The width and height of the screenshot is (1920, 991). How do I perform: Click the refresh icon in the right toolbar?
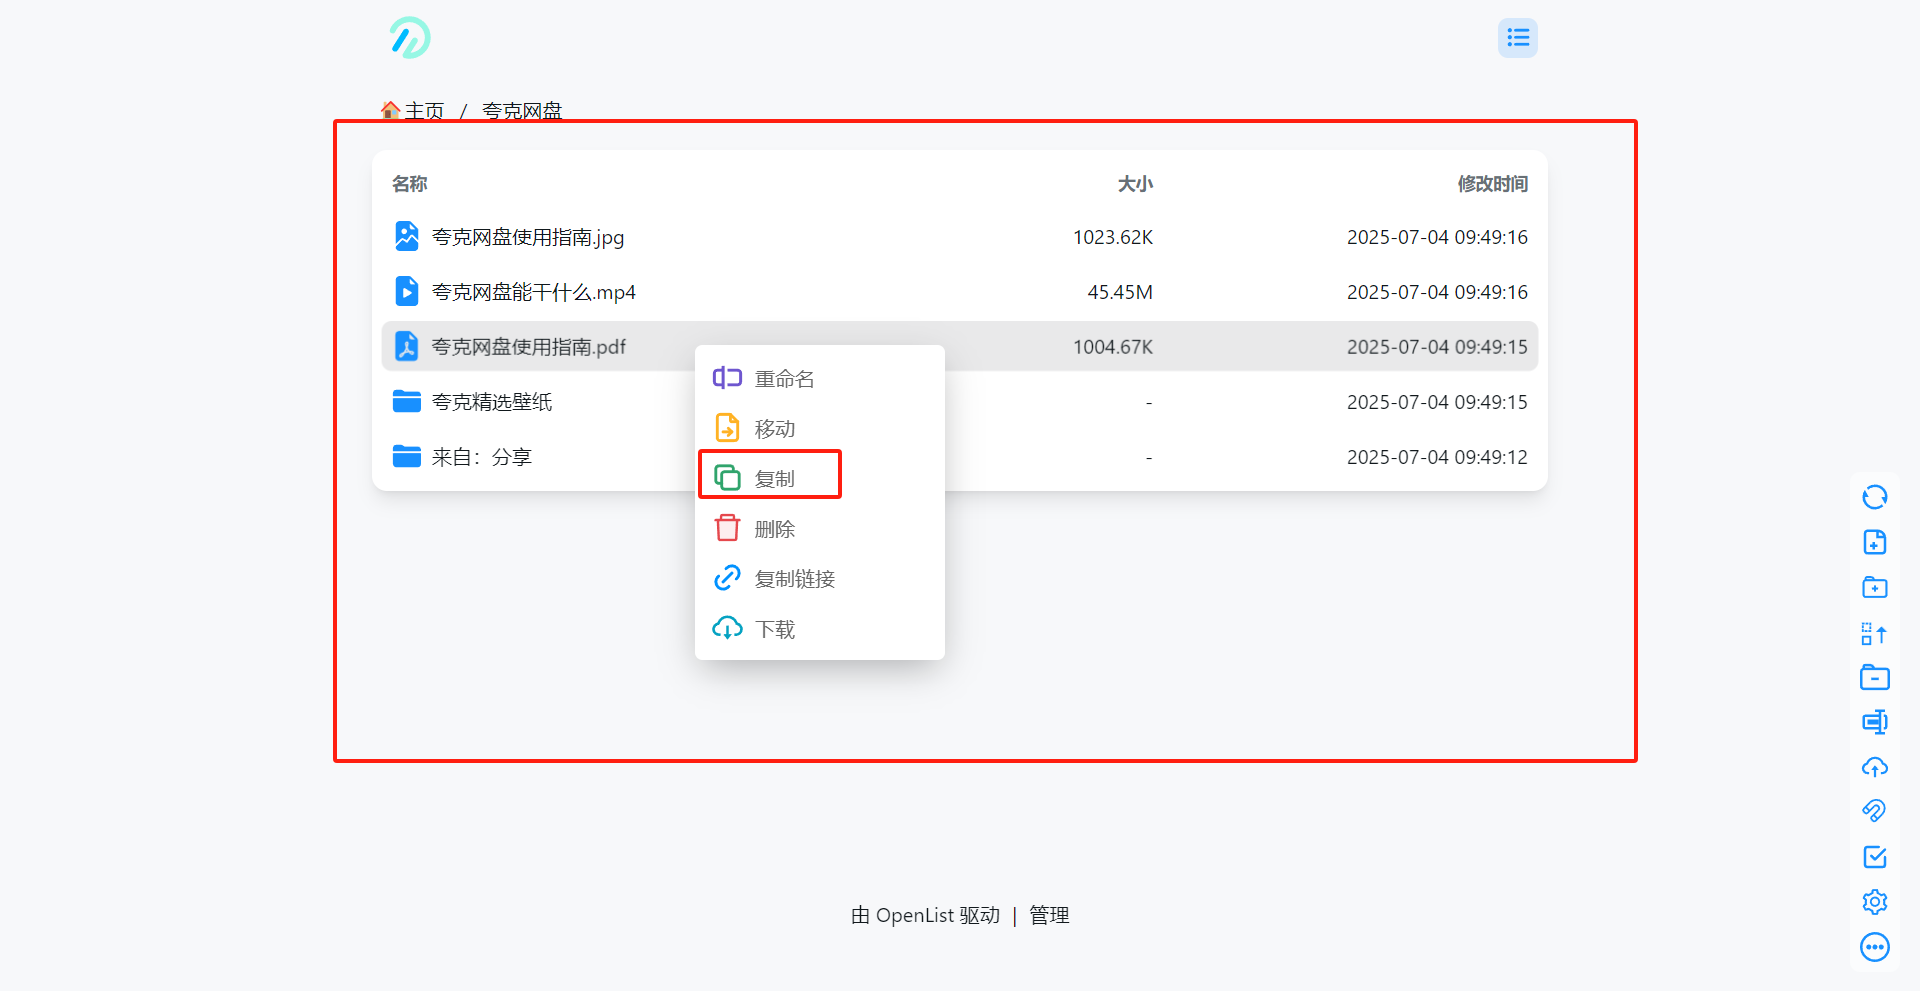(1875, 497)
